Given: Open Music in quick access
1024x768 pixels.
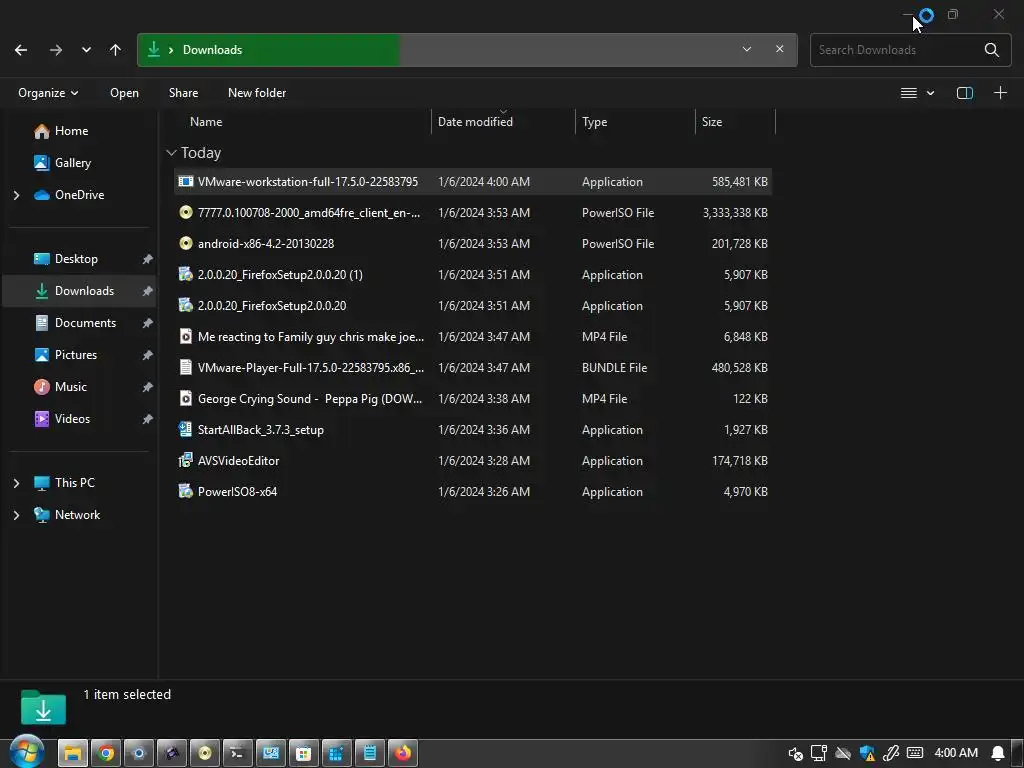Looking at the screenshot, I should (x=71, y=387).
